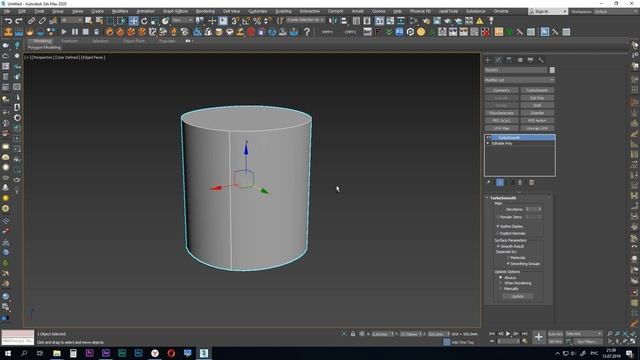
Task: Select the Manually update option
Action: pyautogui.click(x=501, y=289)
